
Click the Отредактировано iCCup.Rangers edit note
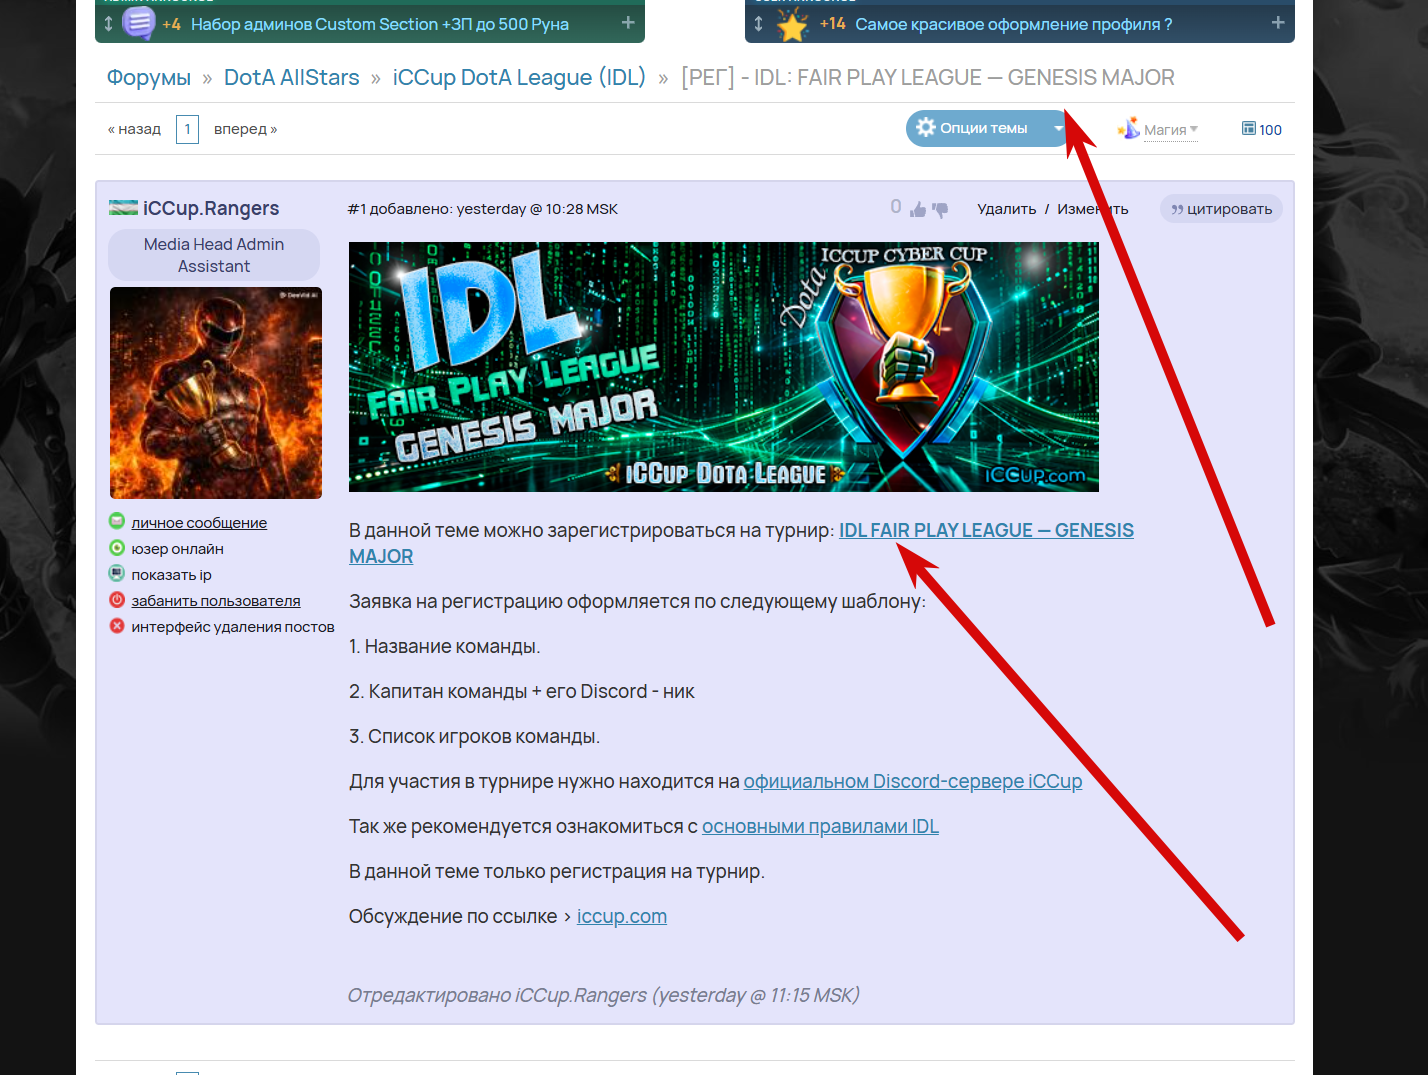(x=603, y=995)
